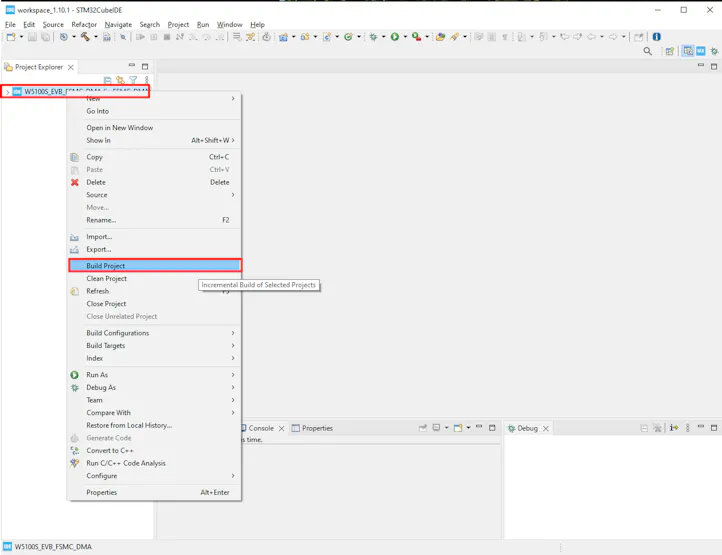This screenshot has width=722, height=555.
Task: Switch to the Device Configuration MX perspective
Action: pos(701,51)
